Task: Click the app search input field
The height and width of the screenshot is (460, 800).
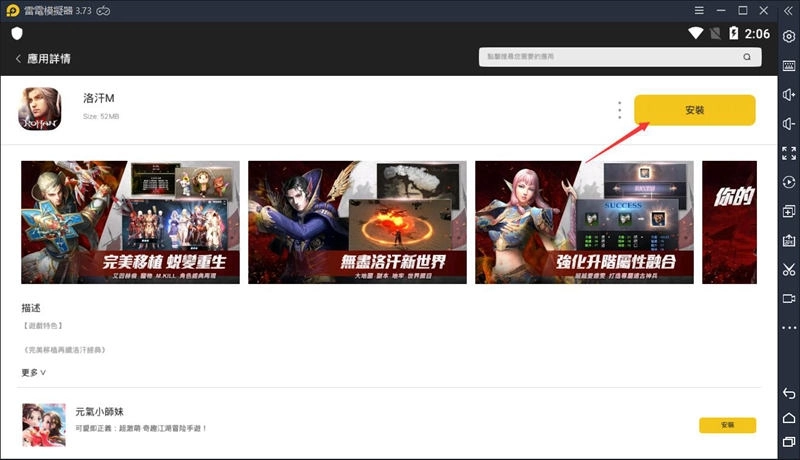Action: pyautogui.click(x=610, y=59)
